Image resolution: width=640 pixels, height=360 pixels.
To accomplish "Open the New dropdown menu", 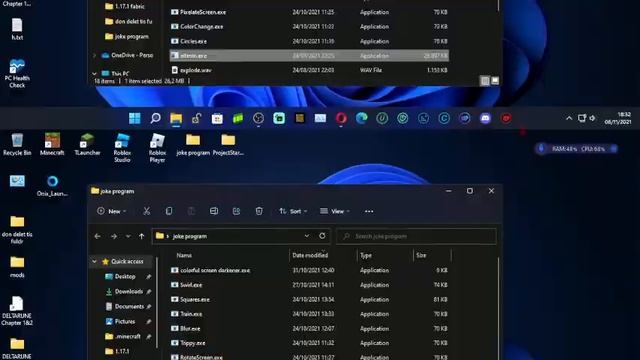I will coord(112,211).
